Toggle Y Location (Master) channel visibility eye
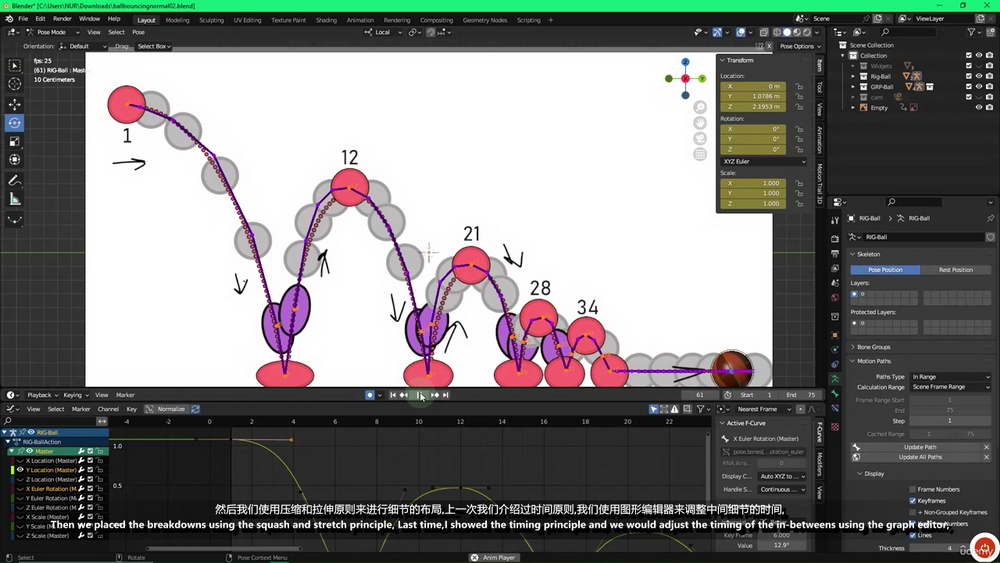This screenshot has height=563, width=1000. coord(20,470)
